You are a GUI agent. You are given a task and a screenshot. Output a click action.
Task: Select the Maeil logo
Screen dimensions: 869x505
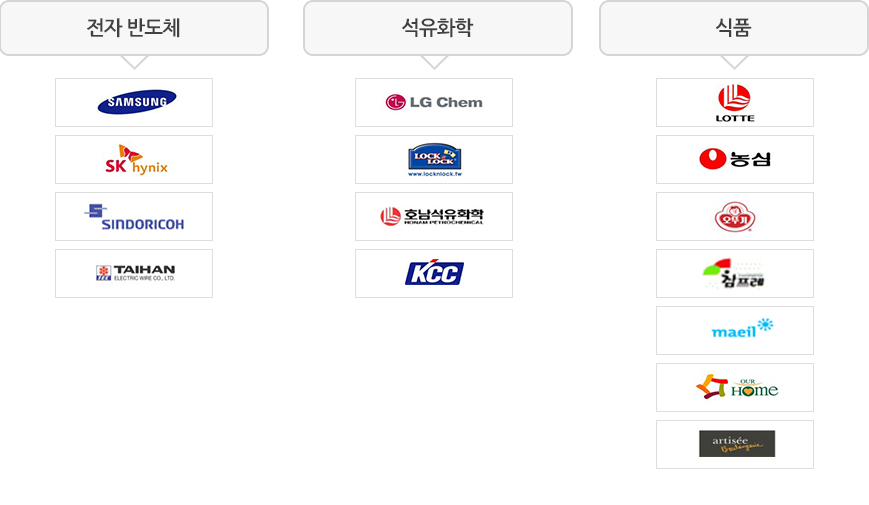point(735,330)
